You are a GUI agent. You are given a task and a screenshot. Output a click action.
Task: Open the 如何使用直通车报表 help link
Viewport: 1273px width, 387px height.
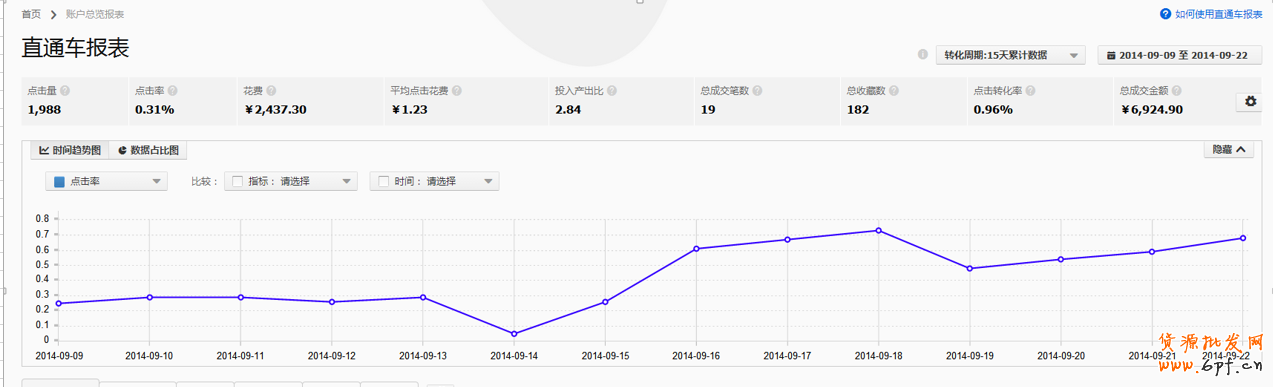pos(1210,15)
